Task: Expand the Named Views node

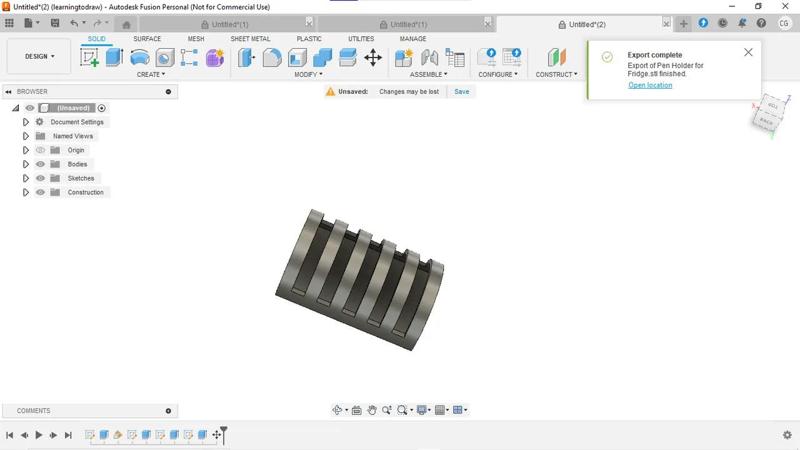Action: [x=26, y=136]
